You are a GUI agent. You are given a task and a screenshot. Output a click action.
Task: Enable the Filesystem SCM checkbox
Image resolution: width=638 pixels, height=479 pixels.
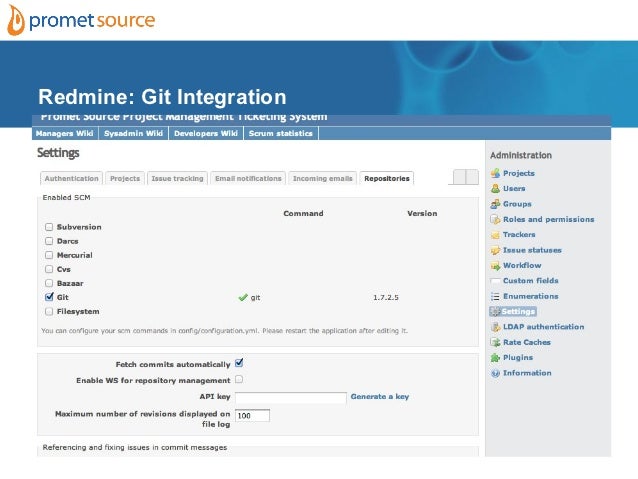pyautogui.click(x=49, y=311)
